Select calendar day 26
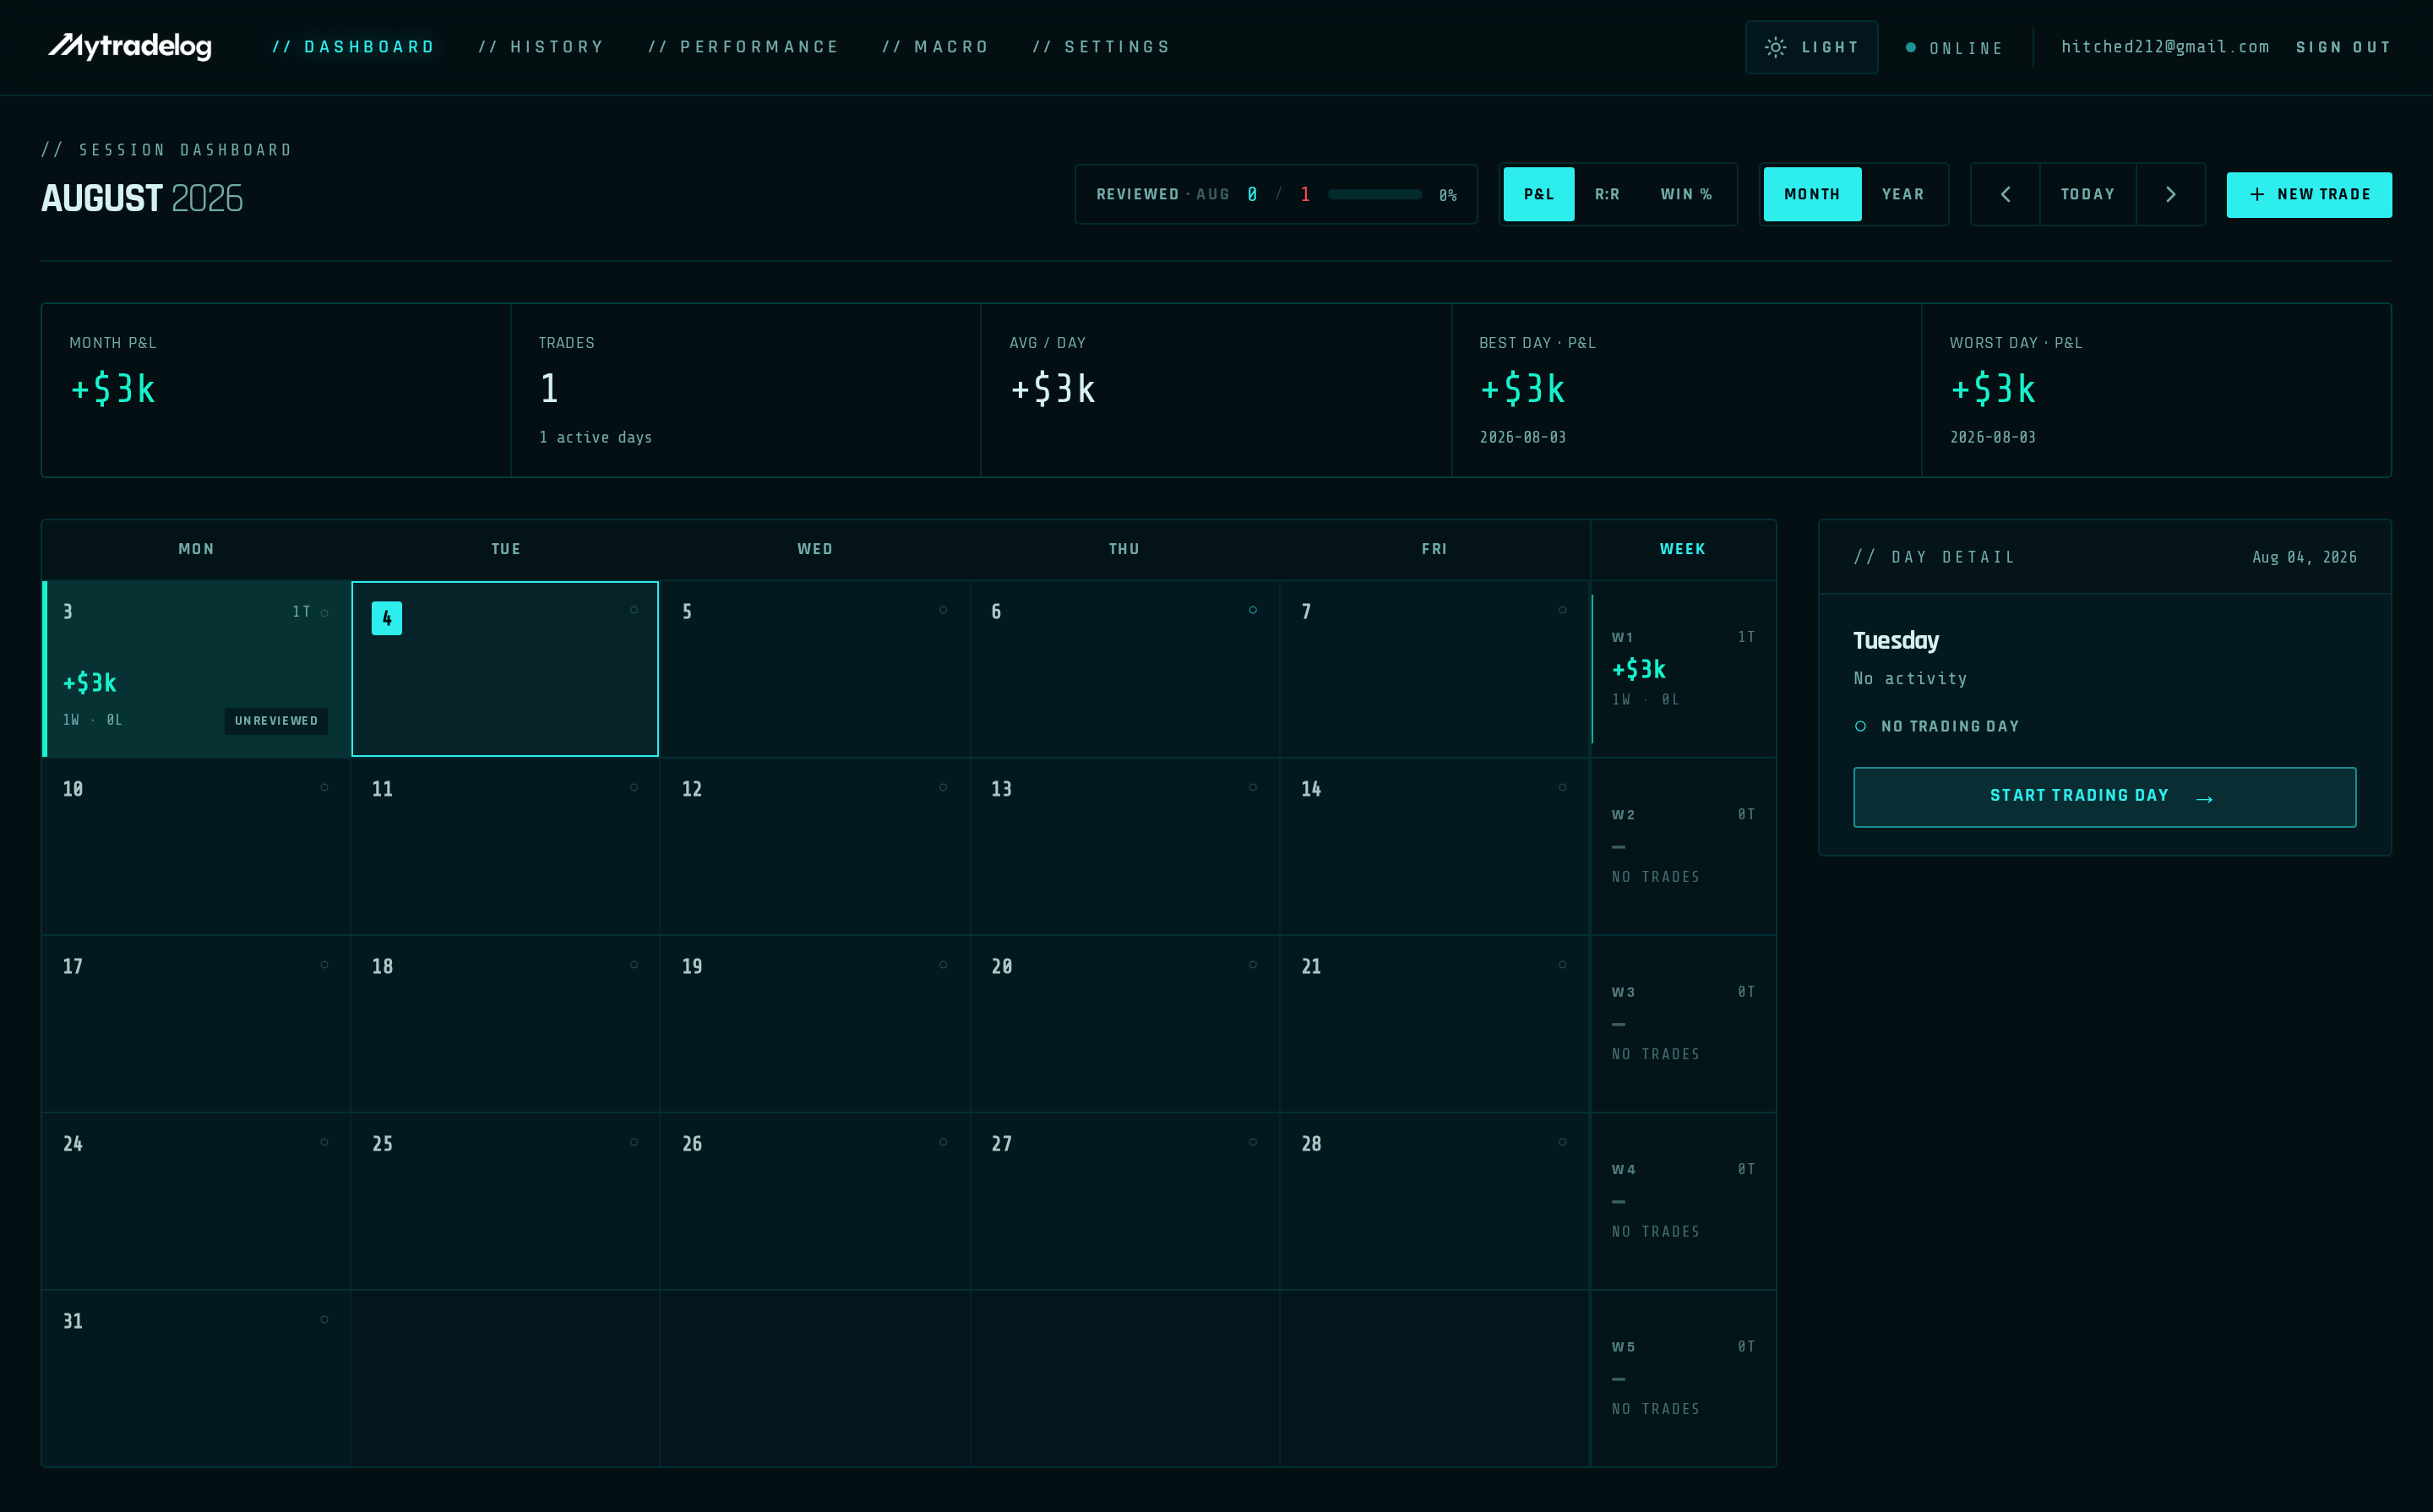The height and width of the screenshot is (1512, 2433). (815, 1201)
